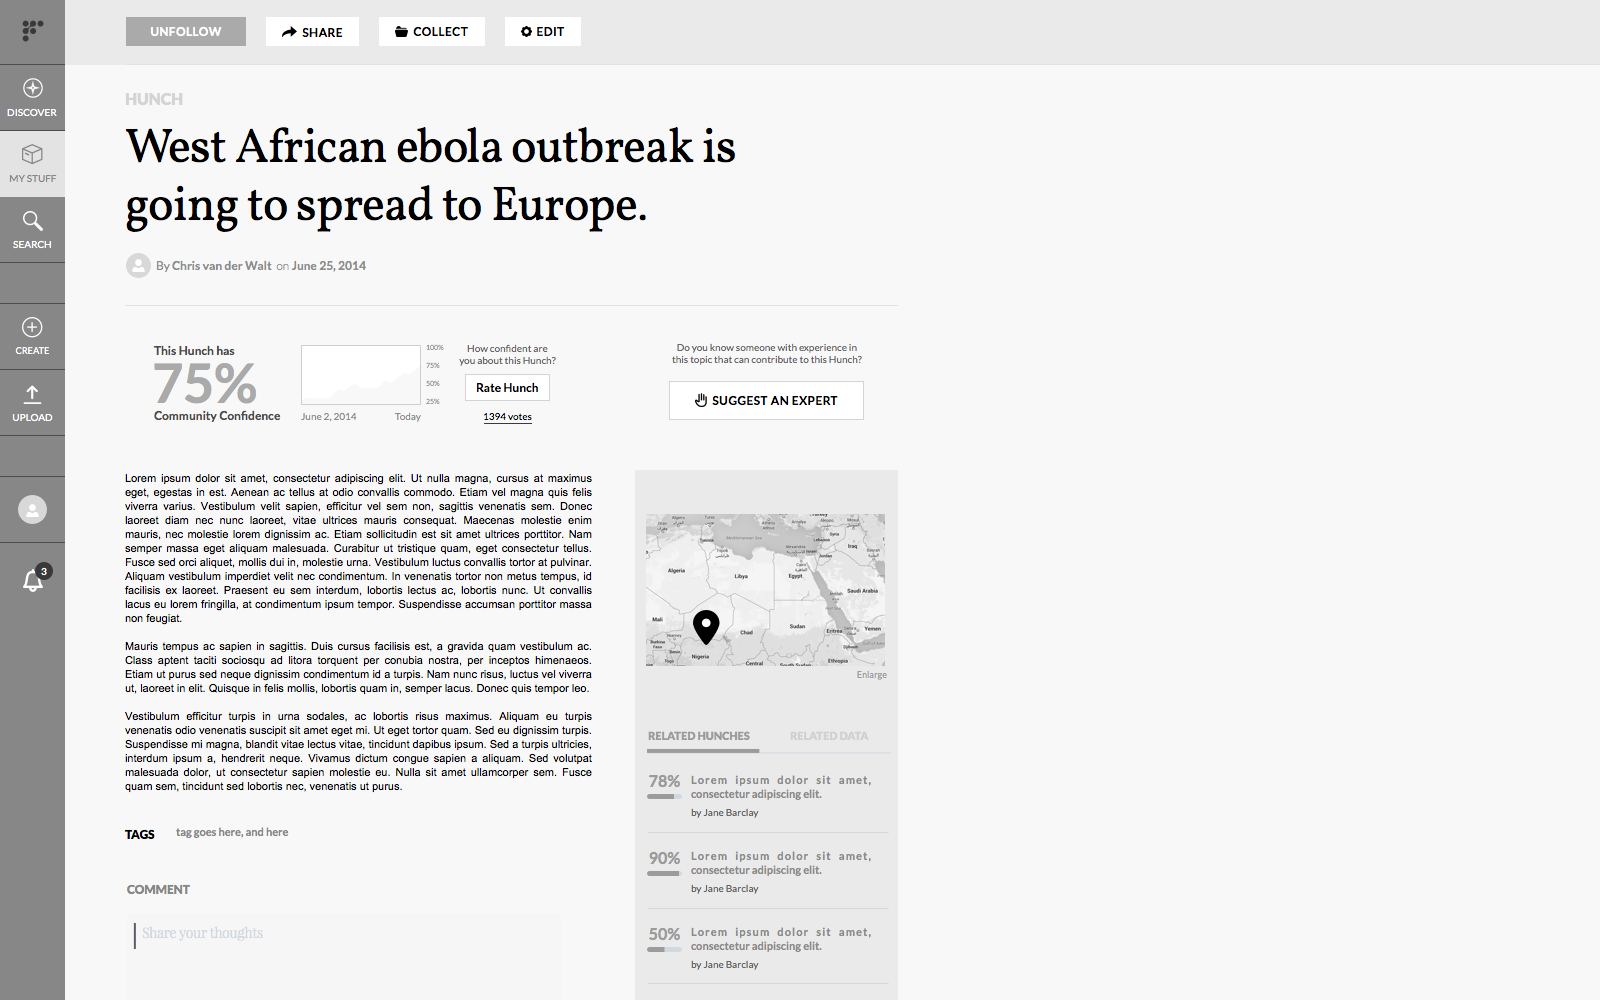Click the Hunch title about ebola outbreak

pyautogui.click(x=430, y=176)
